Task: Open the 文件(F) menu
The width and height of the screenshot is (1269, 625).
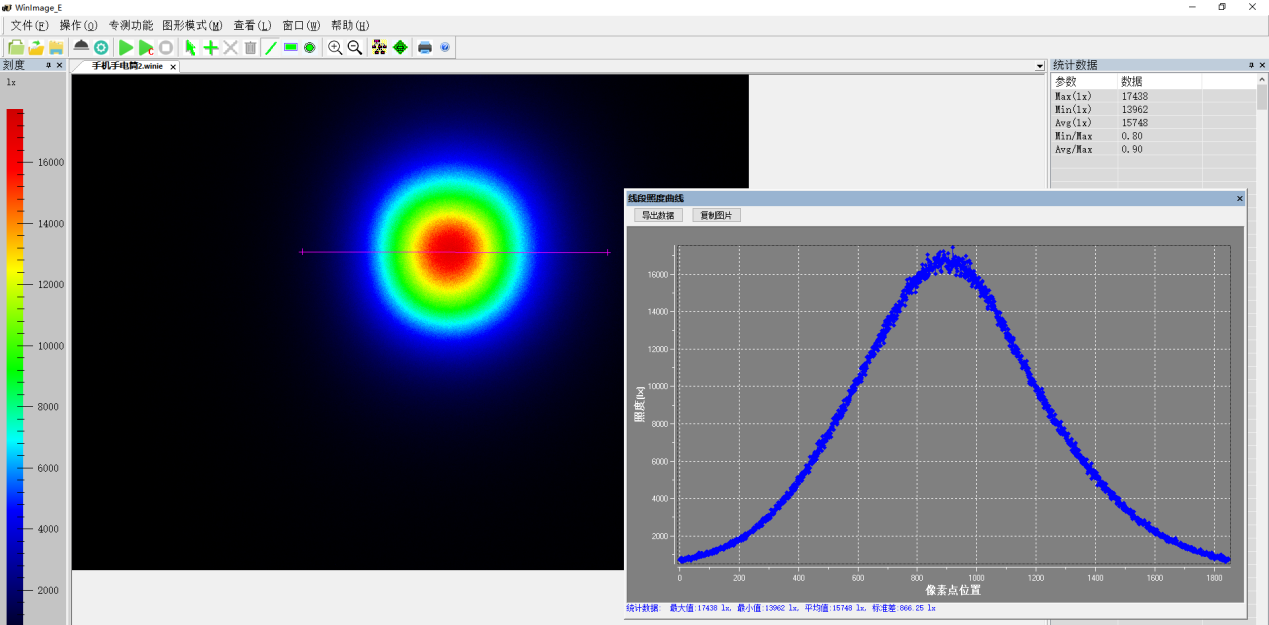Action: [x=29, y=25]
